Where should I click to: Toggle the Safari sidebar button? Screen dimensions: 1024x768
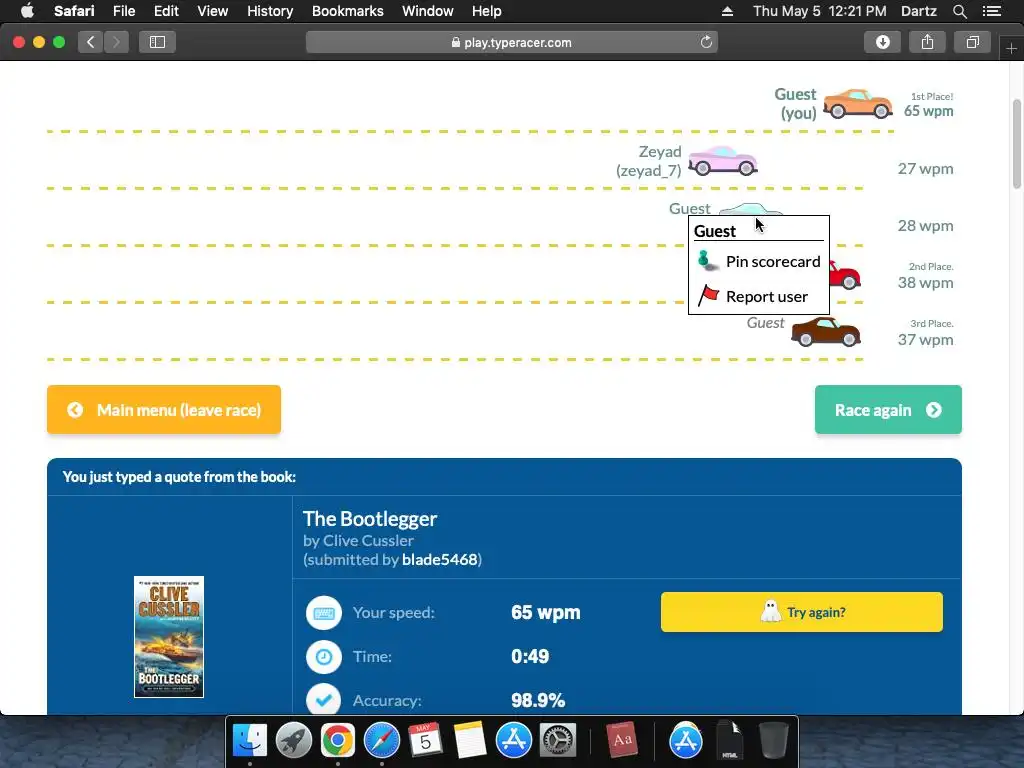(157, 42)
